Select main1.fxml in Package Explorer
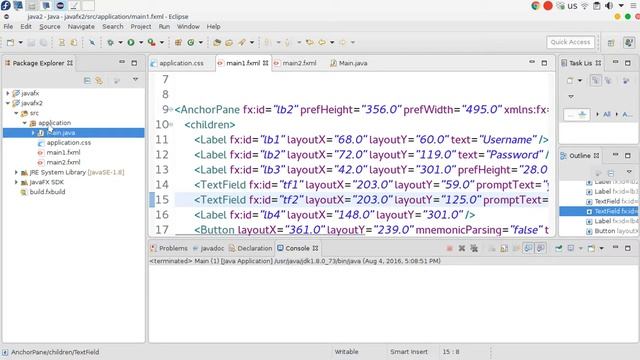 pyautogui.click(x=63, y=152)
